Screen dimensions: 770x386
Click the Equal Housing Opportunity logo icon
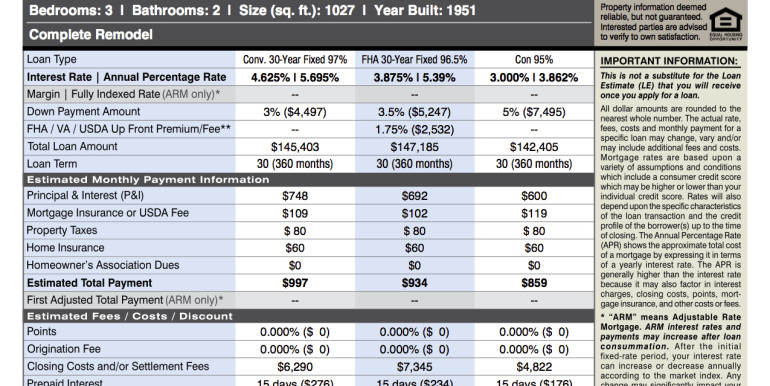tap(726, 24)
